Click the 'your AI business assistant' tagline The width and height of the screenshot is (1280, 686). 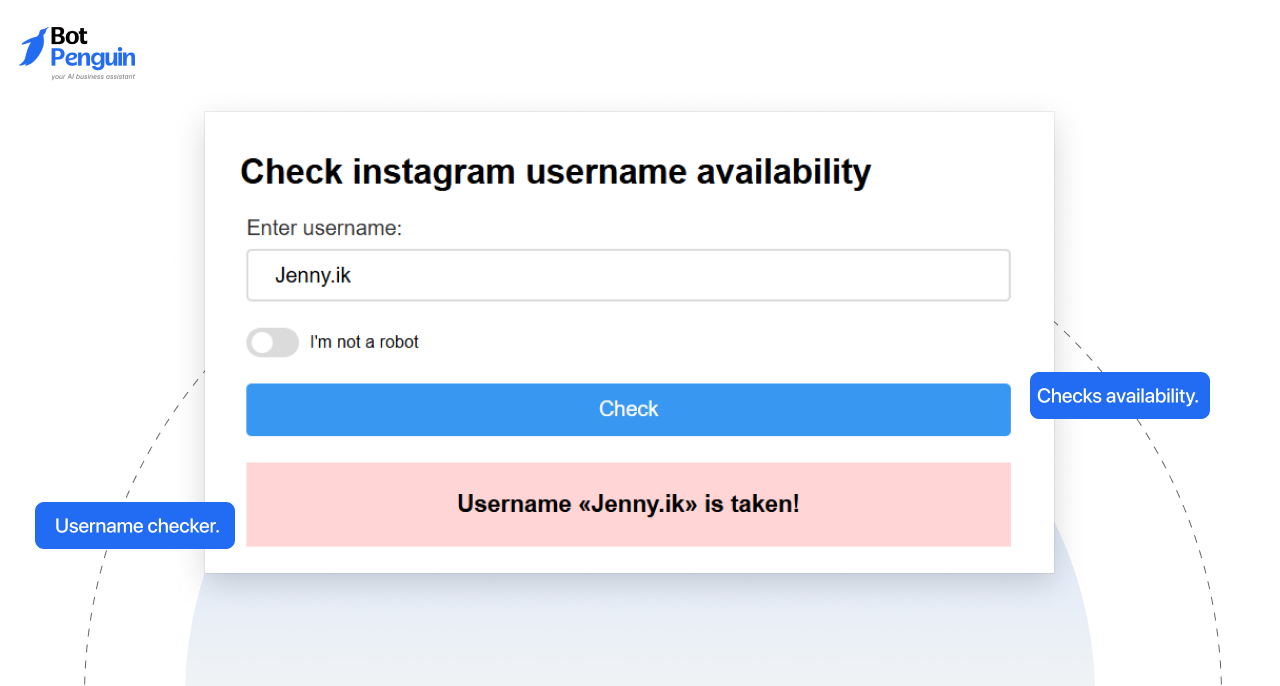point(93,75)
